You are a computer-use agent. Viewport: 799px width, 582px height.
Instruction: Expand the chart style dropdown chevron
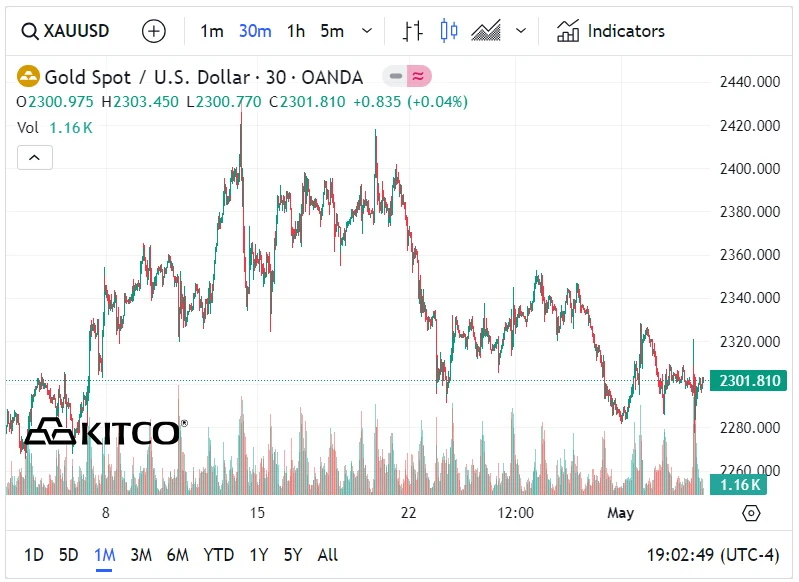click(520, 31)
